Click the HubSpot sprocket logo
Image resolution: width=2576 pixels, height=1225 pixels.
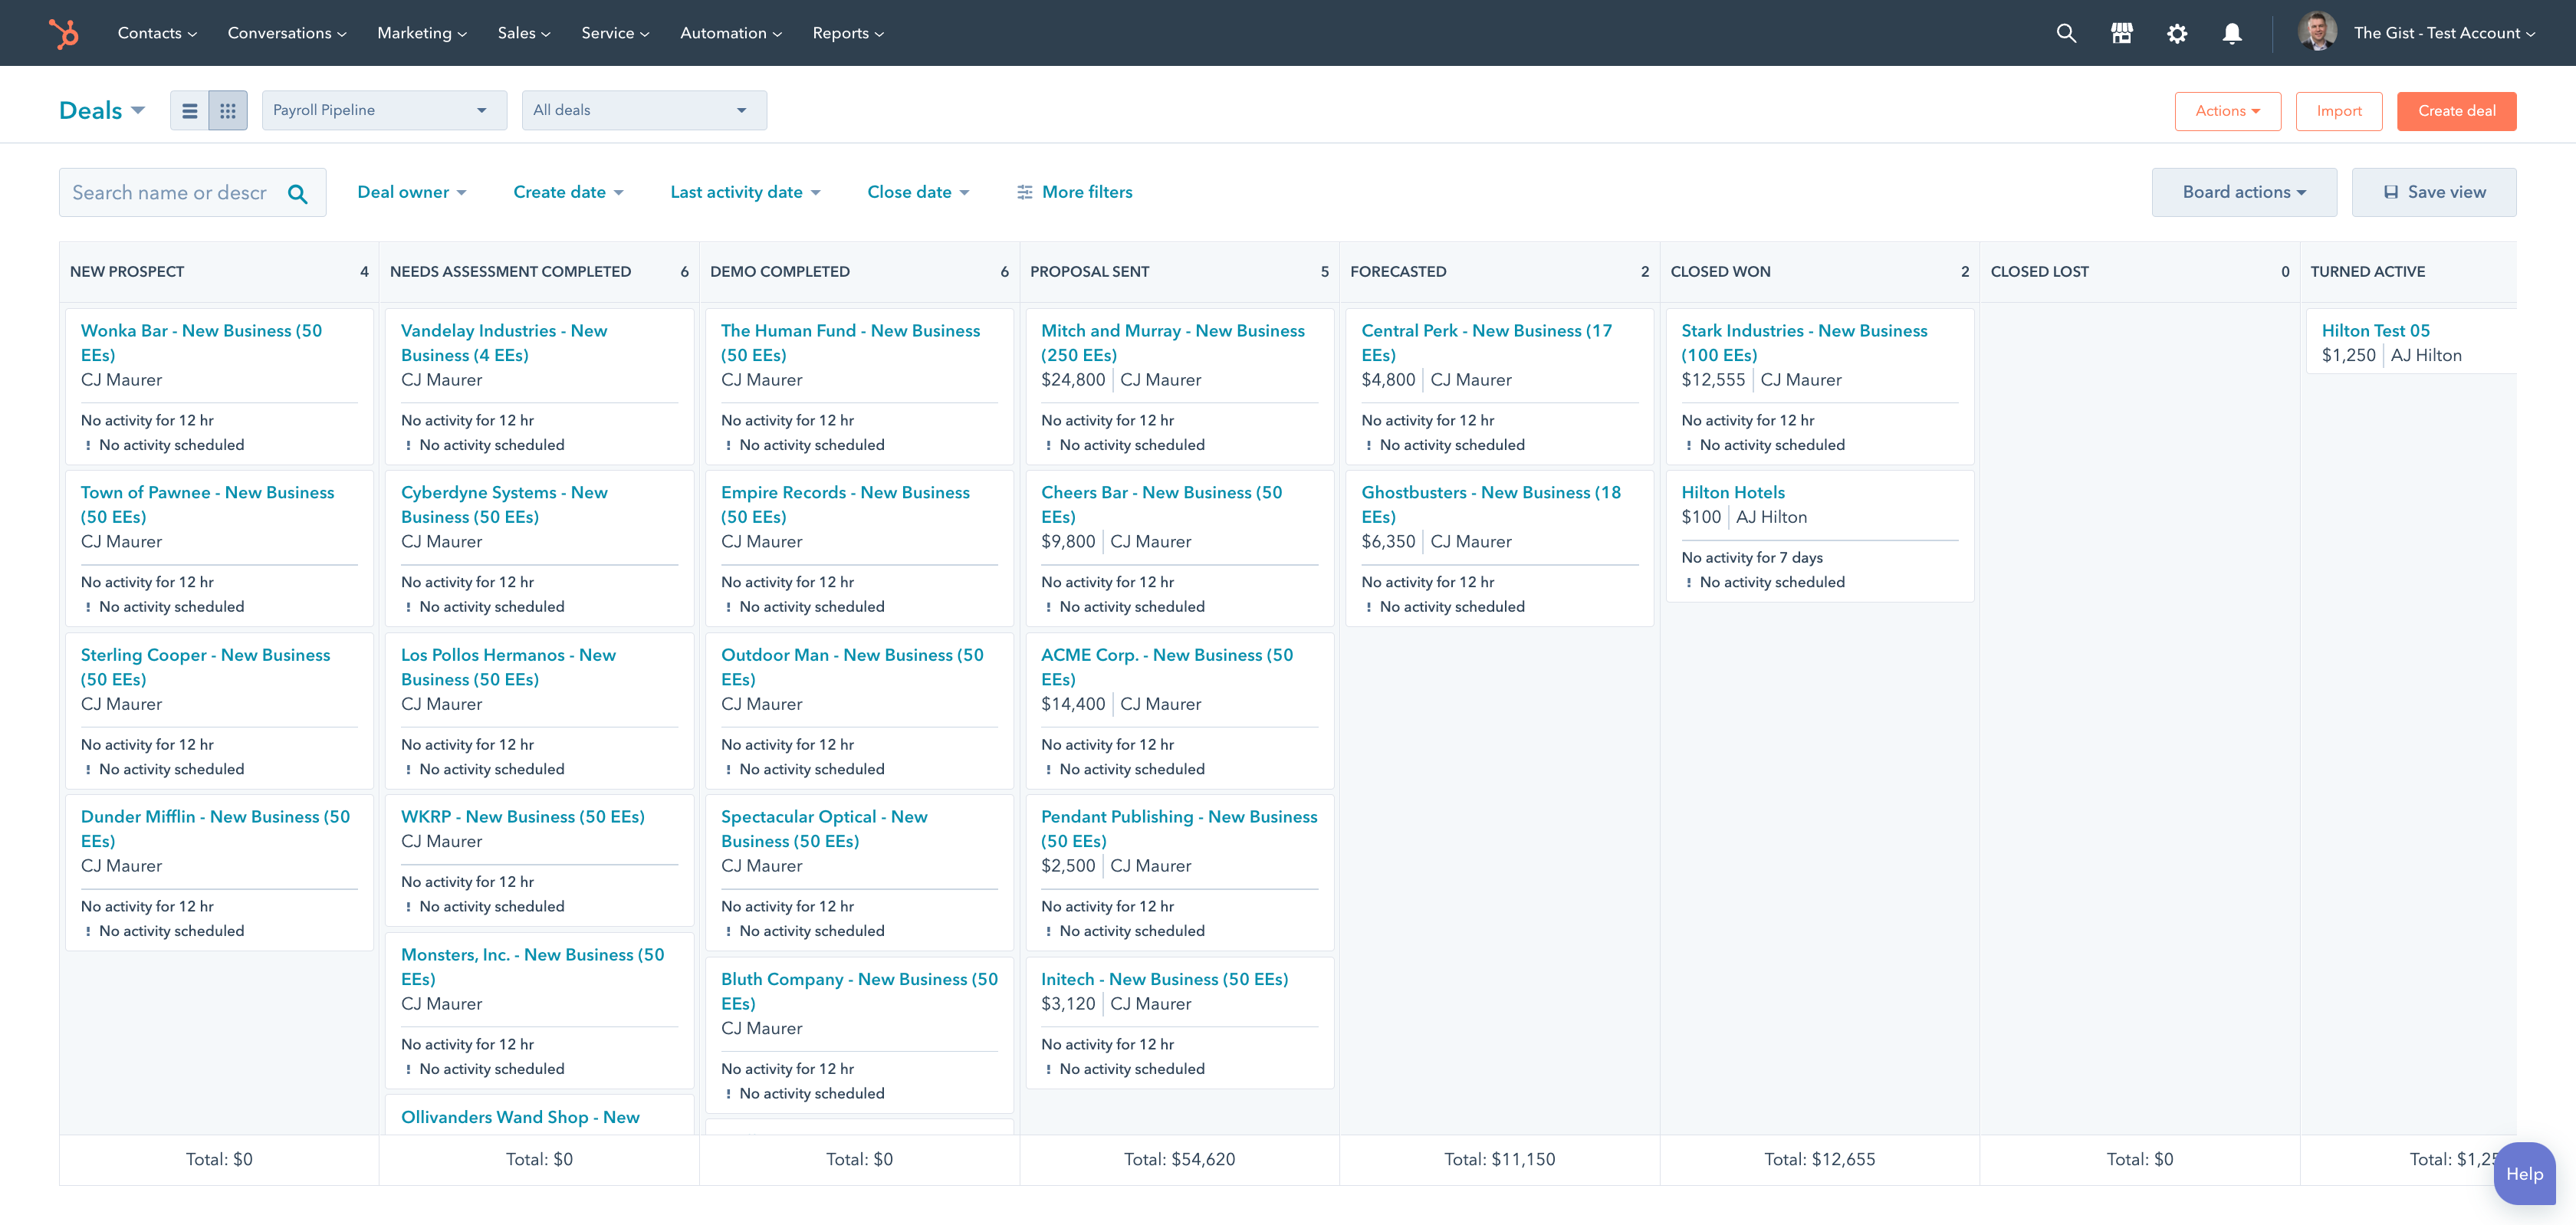pyautogui.click(x=64, y=33)
